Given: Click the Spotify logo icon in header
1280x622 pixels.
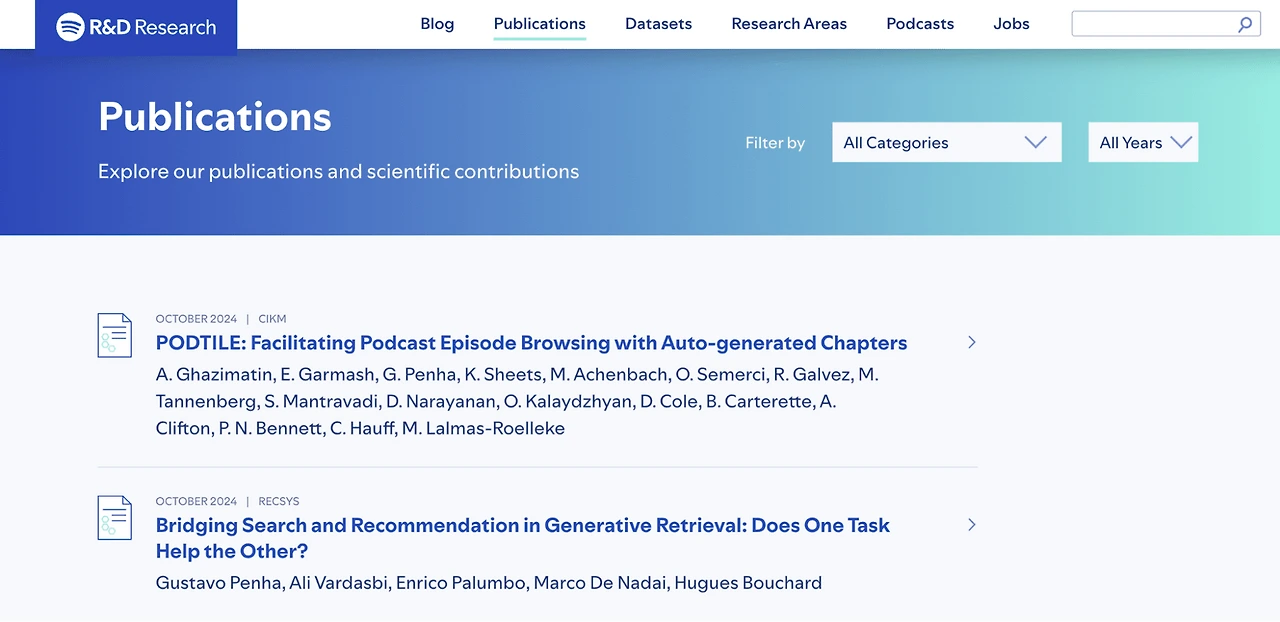Looking at the screenshot, I should click(70, 27).
